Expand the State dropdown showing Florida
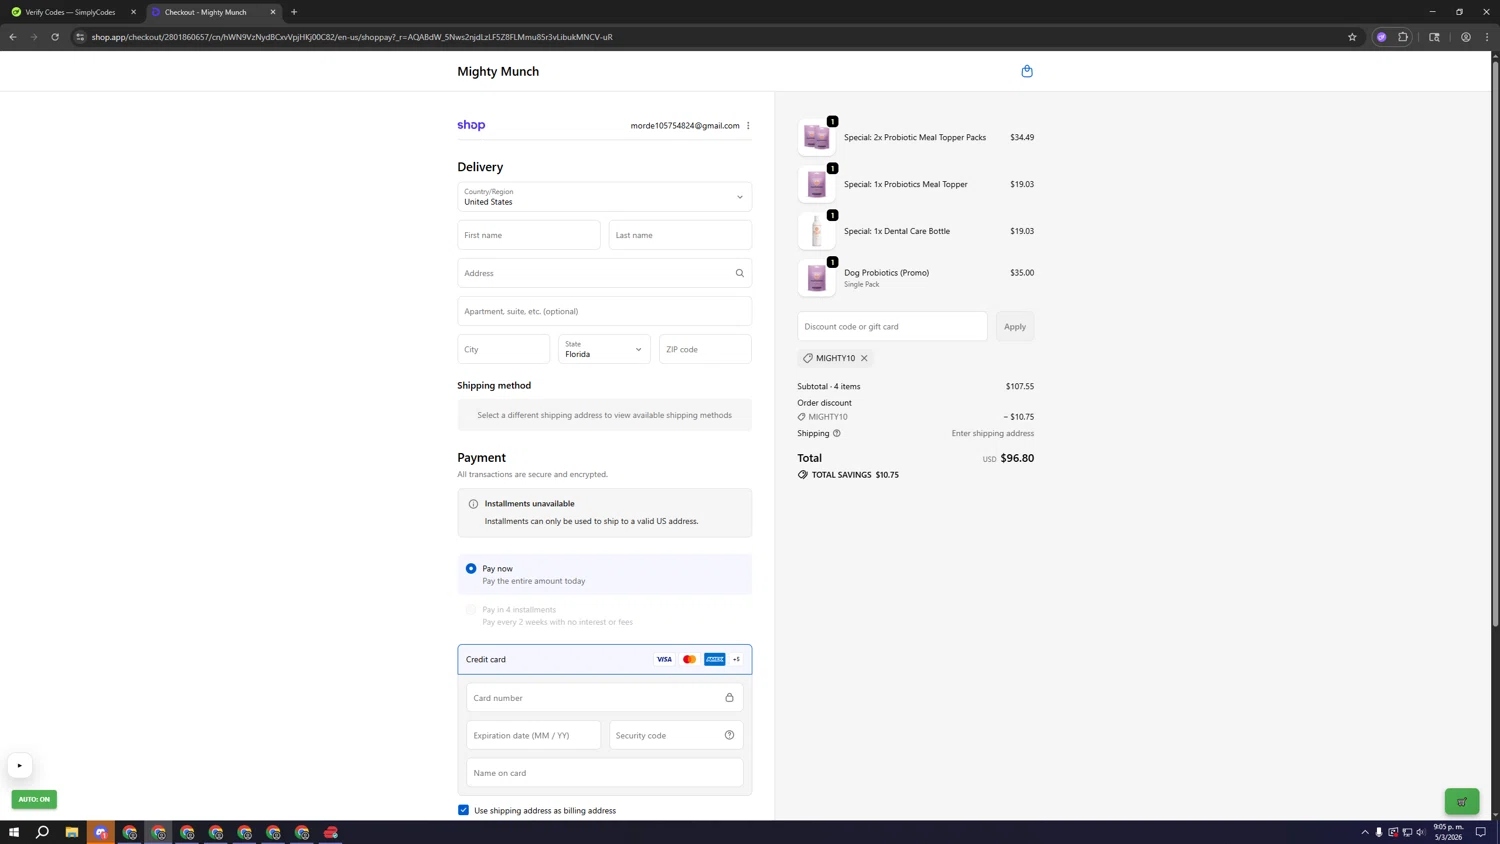The width and height of the screenshot is (1500, 844). 604,349
